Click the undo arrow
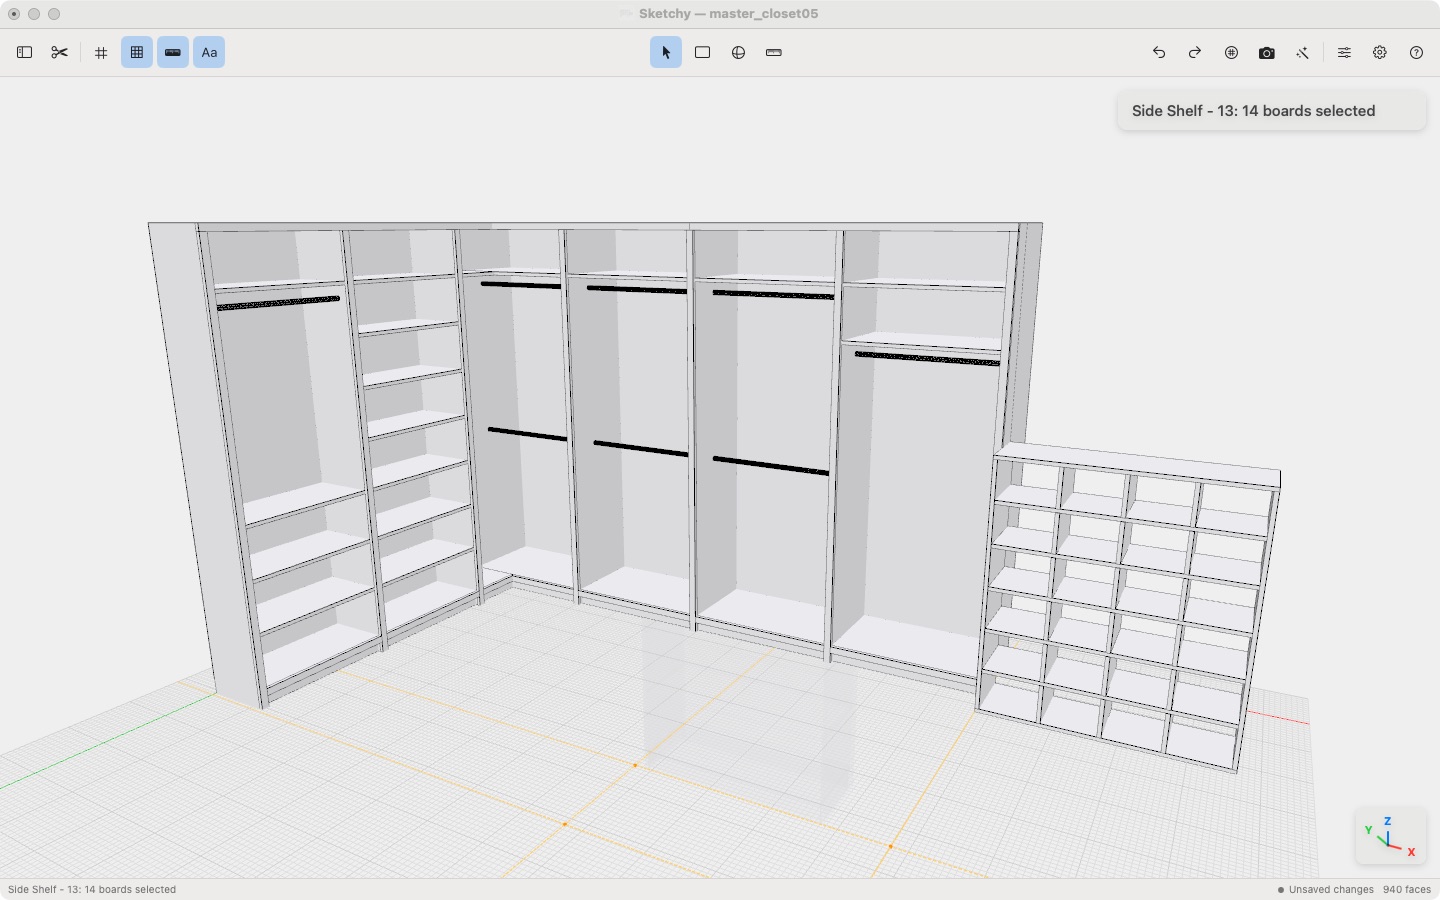Viewport: 1440px width, 900px height. point(1159,53)
